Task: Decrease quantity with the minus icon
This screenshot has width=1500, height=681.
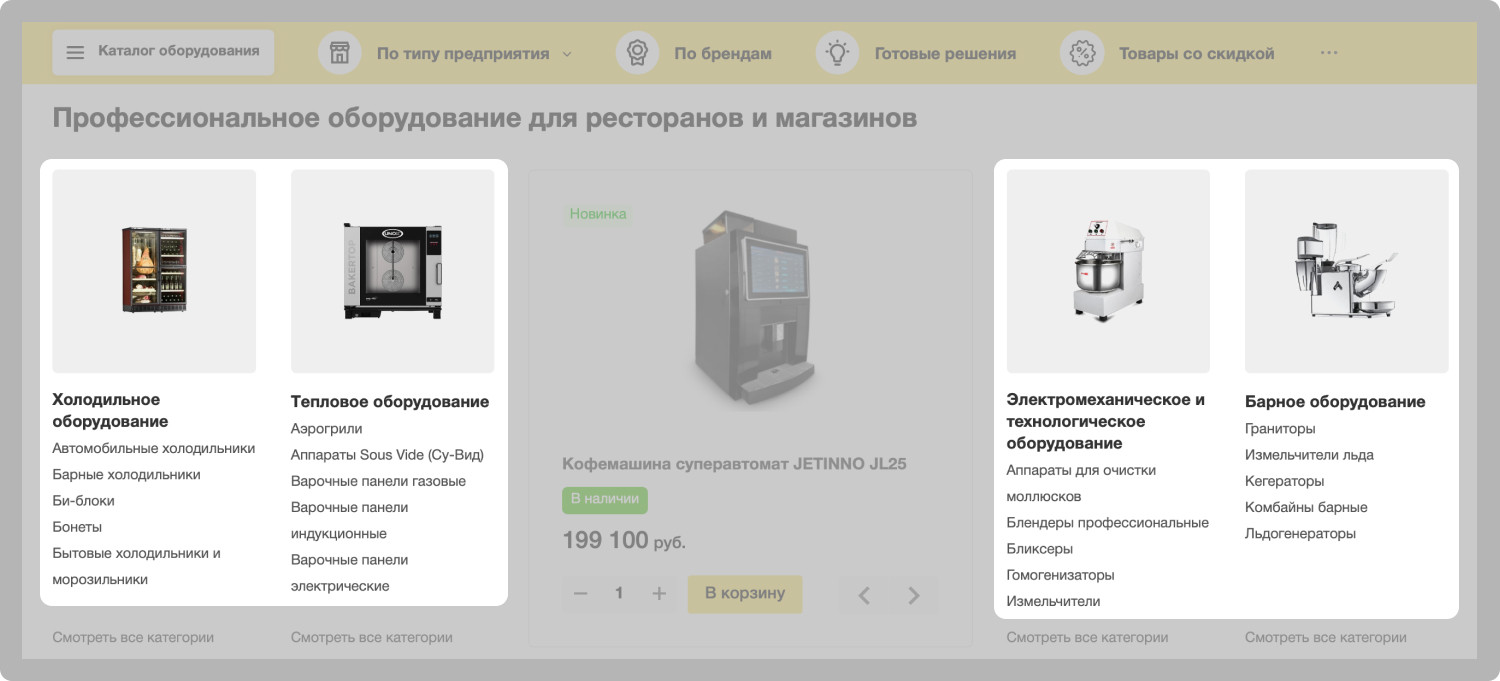Action: [580, 594]
